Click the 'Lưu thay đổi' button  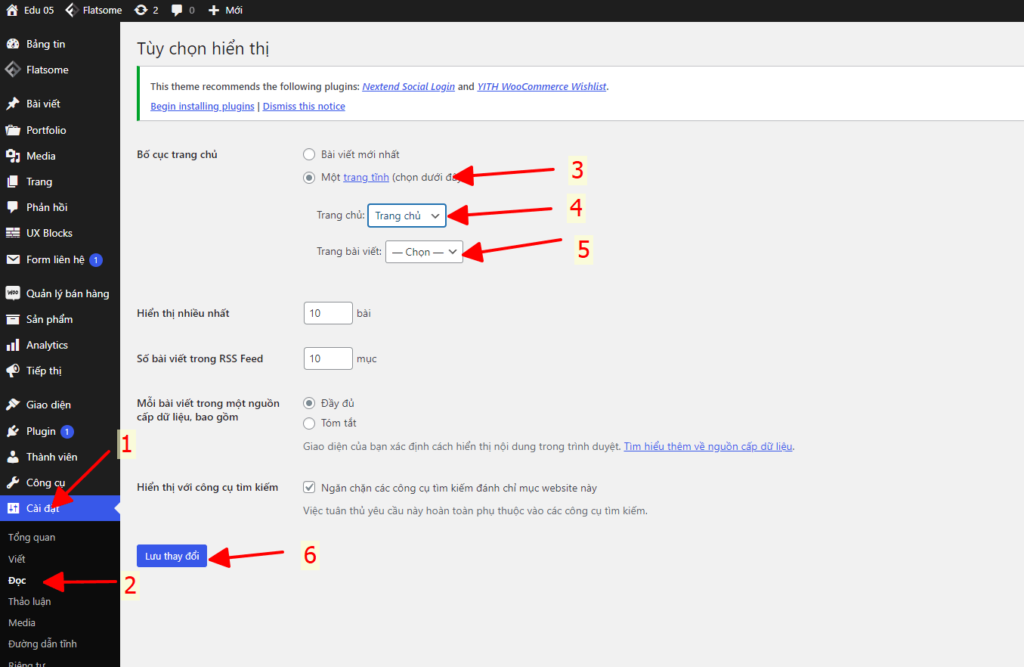(x=172, y=555)
